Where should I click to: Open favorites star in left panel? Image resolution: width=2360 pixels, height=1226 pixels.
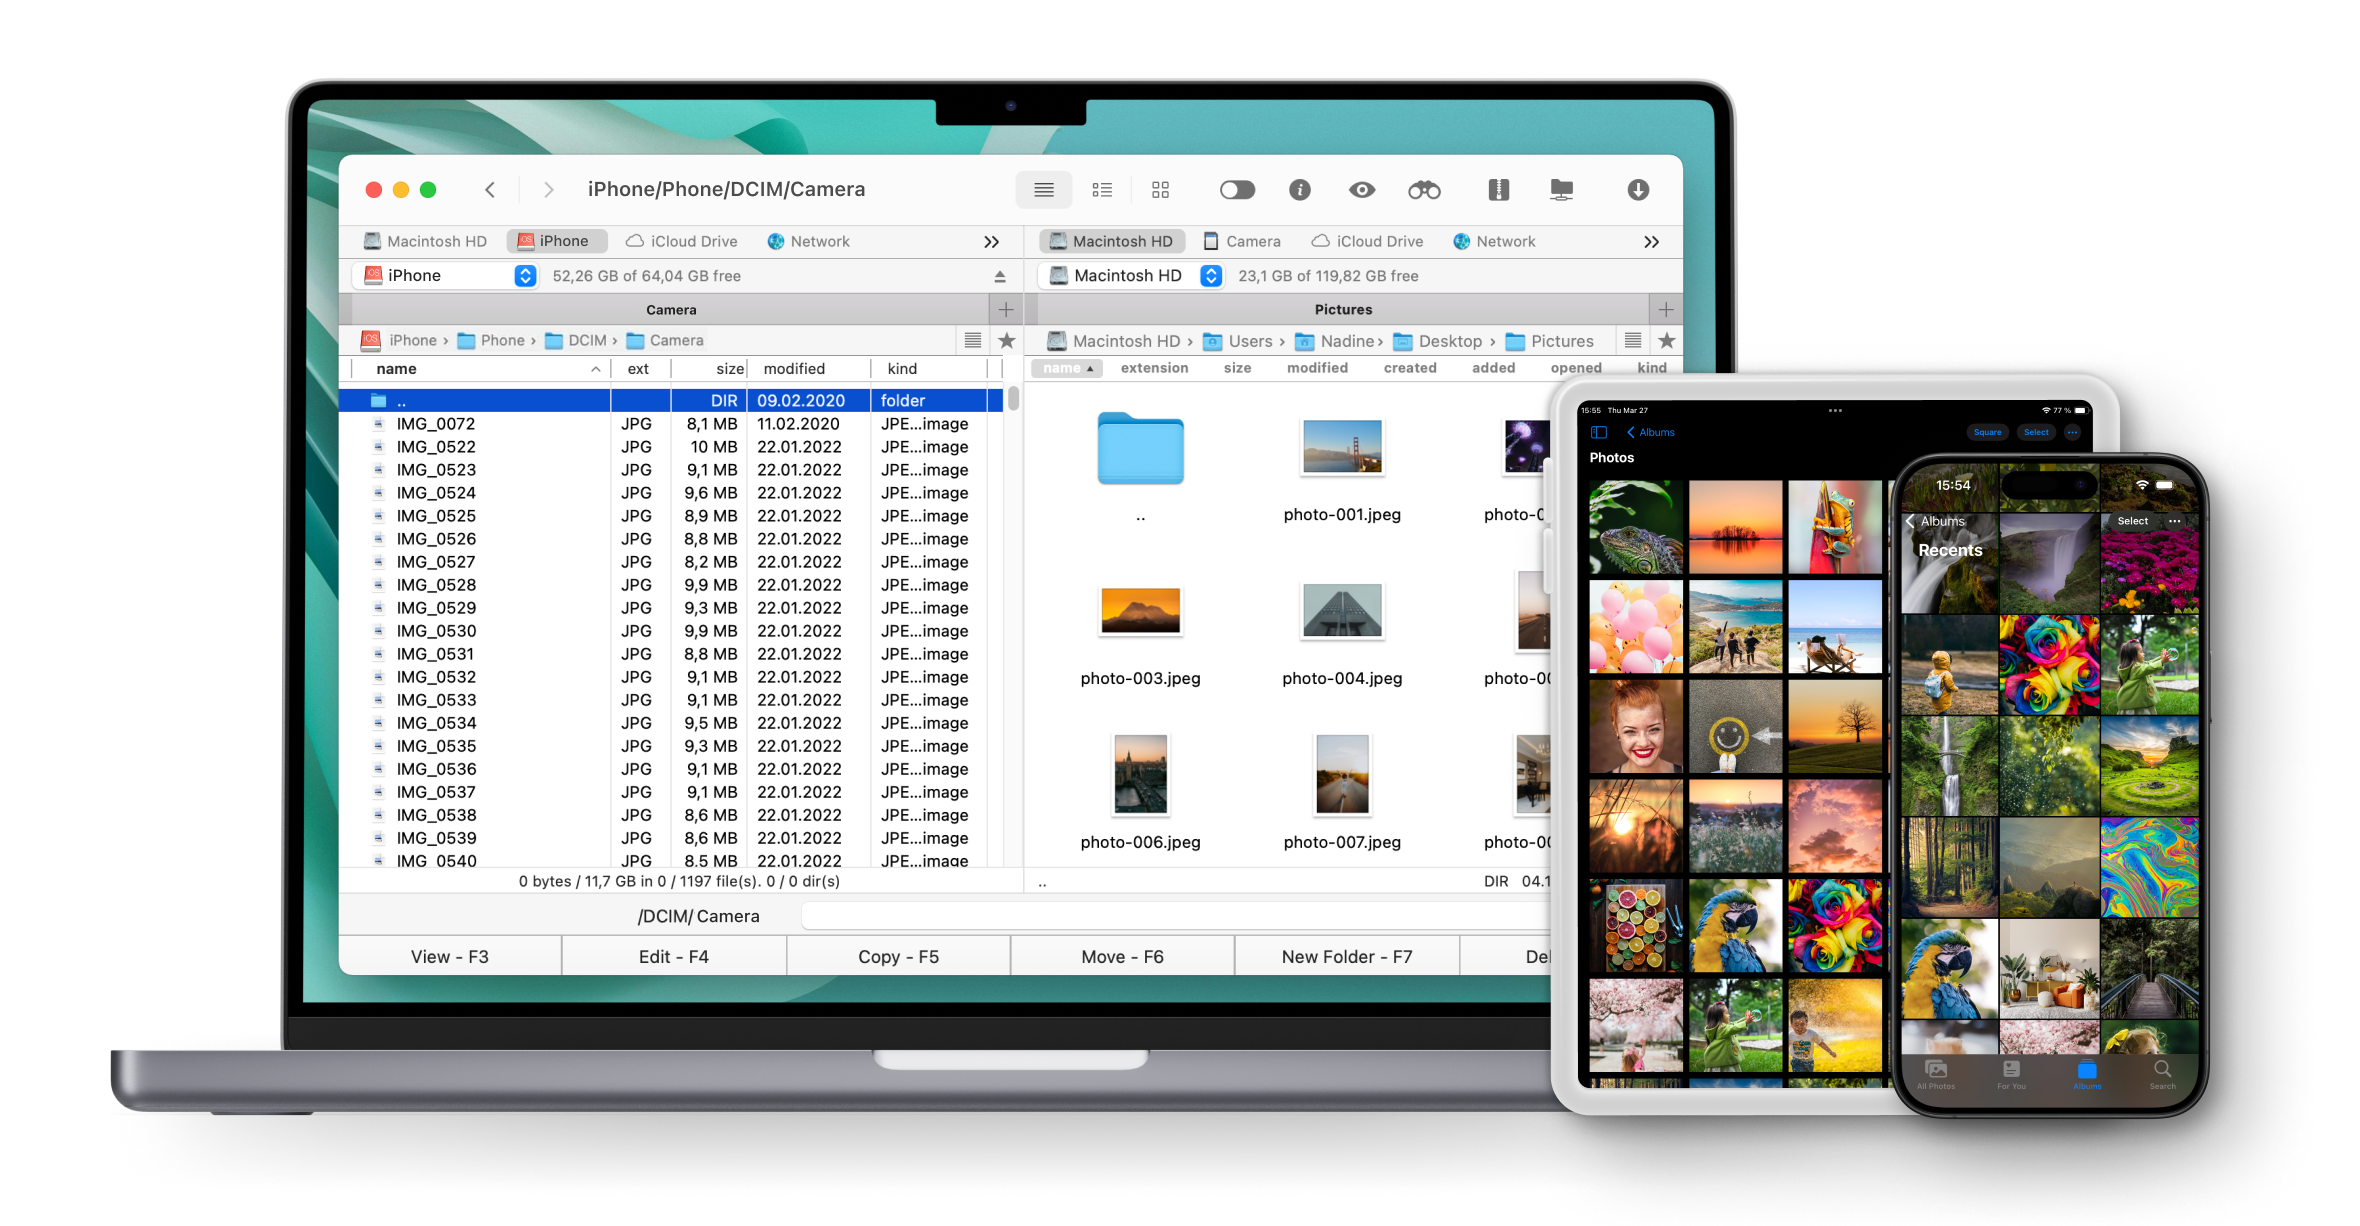(1007, 341)
